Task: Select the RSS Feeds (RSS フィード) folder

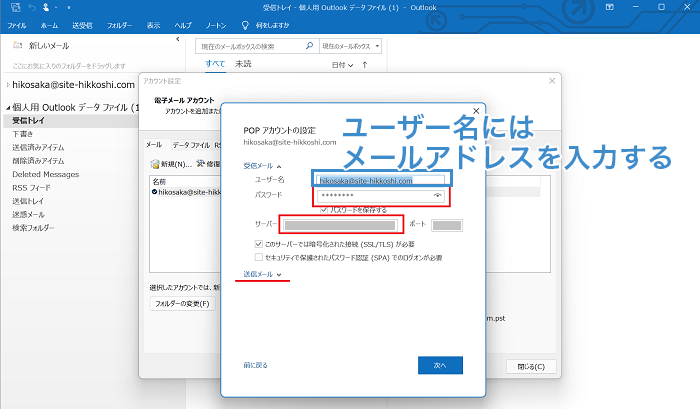Action: [x=31, y=188]
